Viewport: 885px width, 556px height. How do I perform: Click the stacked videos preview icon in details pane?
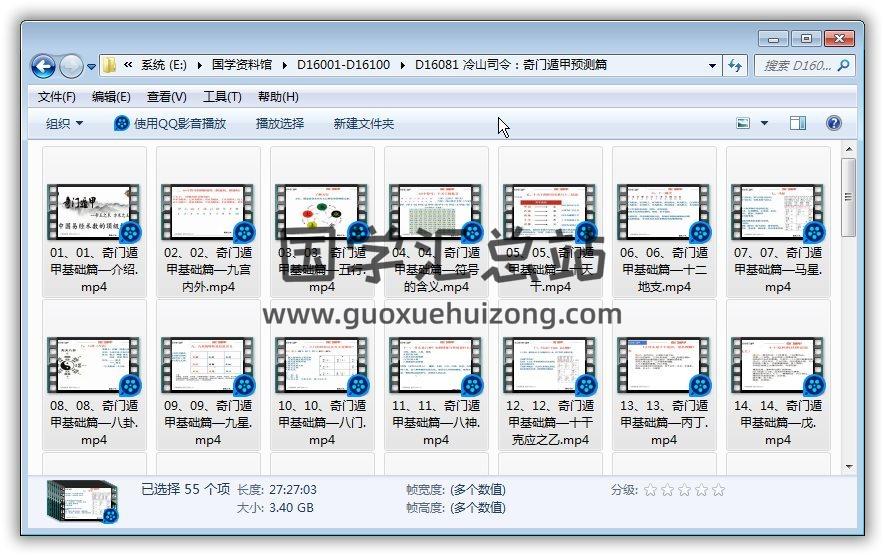tap(83, 501)
